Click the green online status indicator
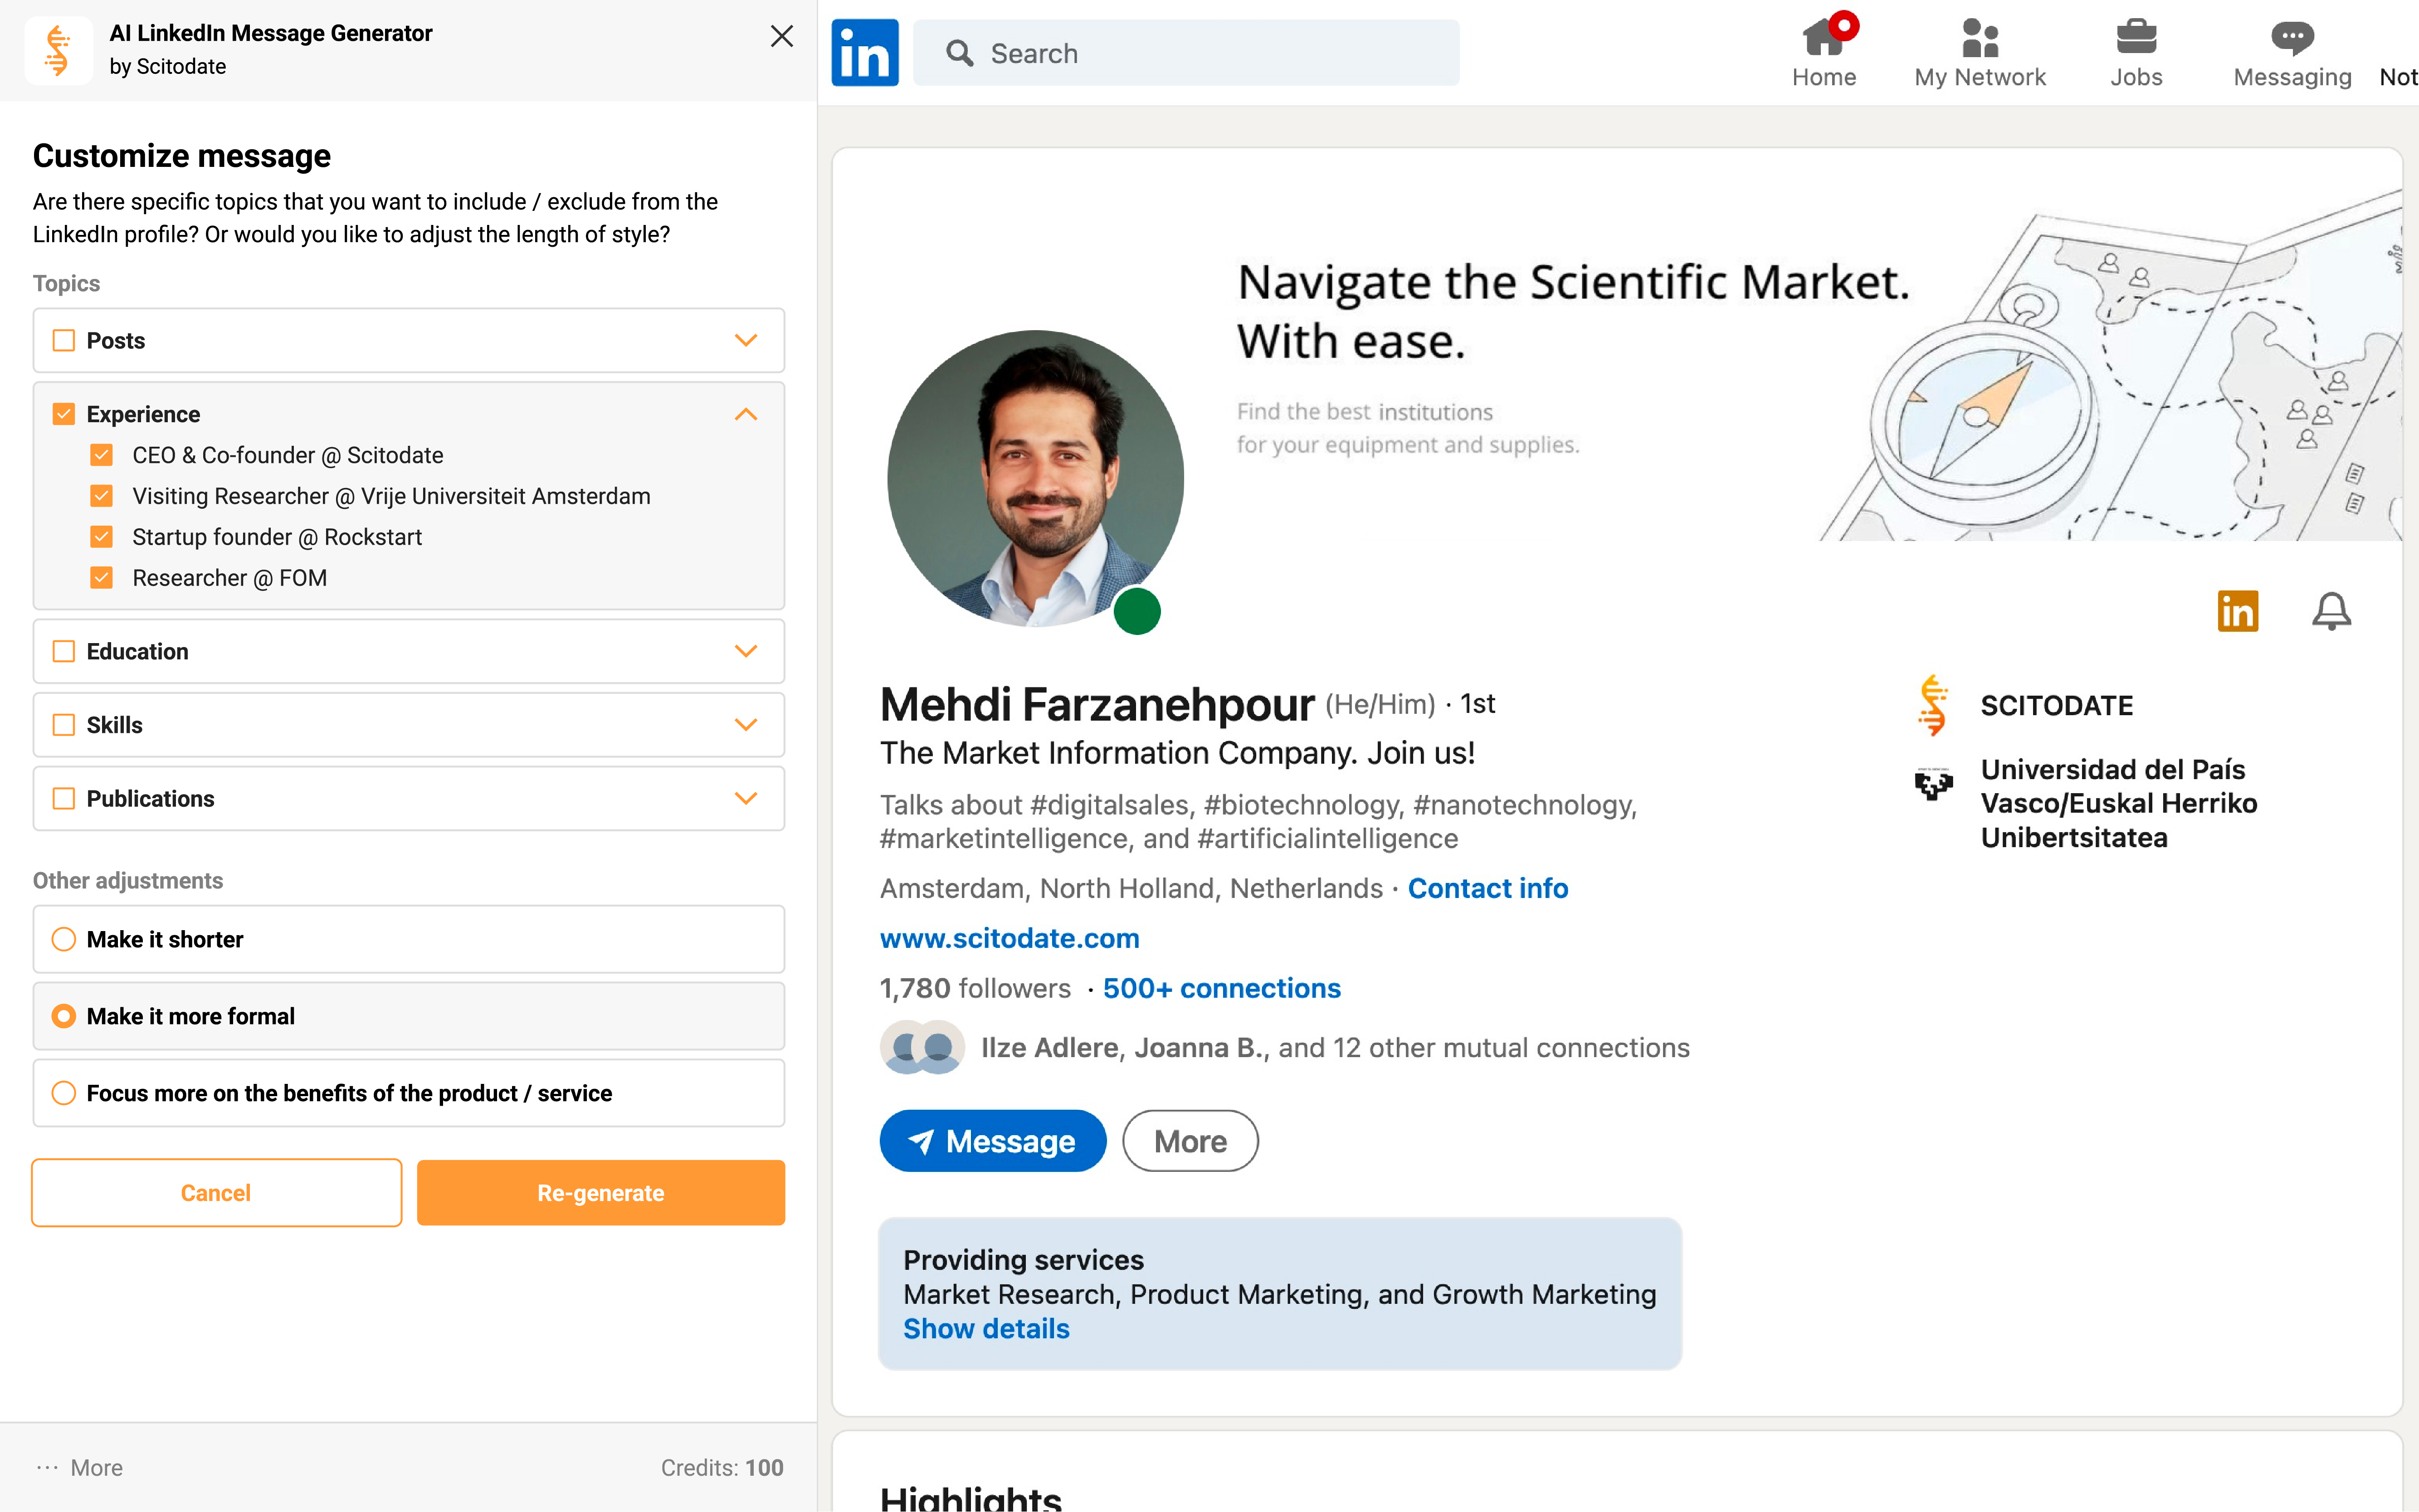The image size is (2419, 1512). (x=1137, y=611)
